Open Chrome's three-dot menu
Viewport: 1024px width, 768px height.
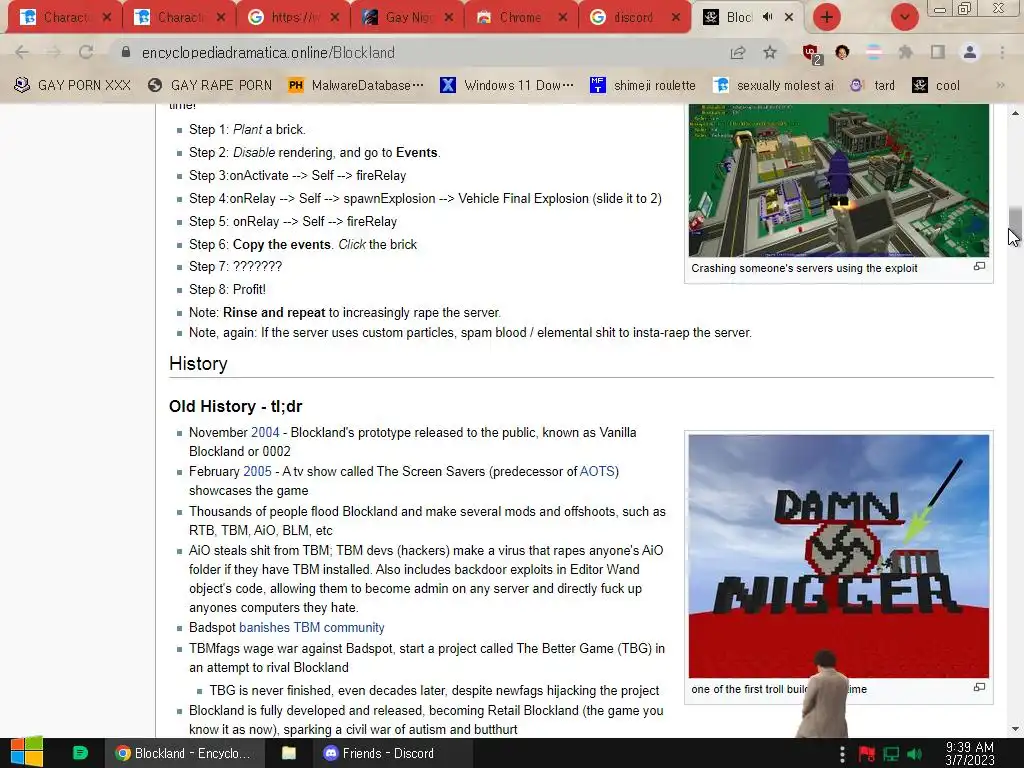(x=1002, y=52)
